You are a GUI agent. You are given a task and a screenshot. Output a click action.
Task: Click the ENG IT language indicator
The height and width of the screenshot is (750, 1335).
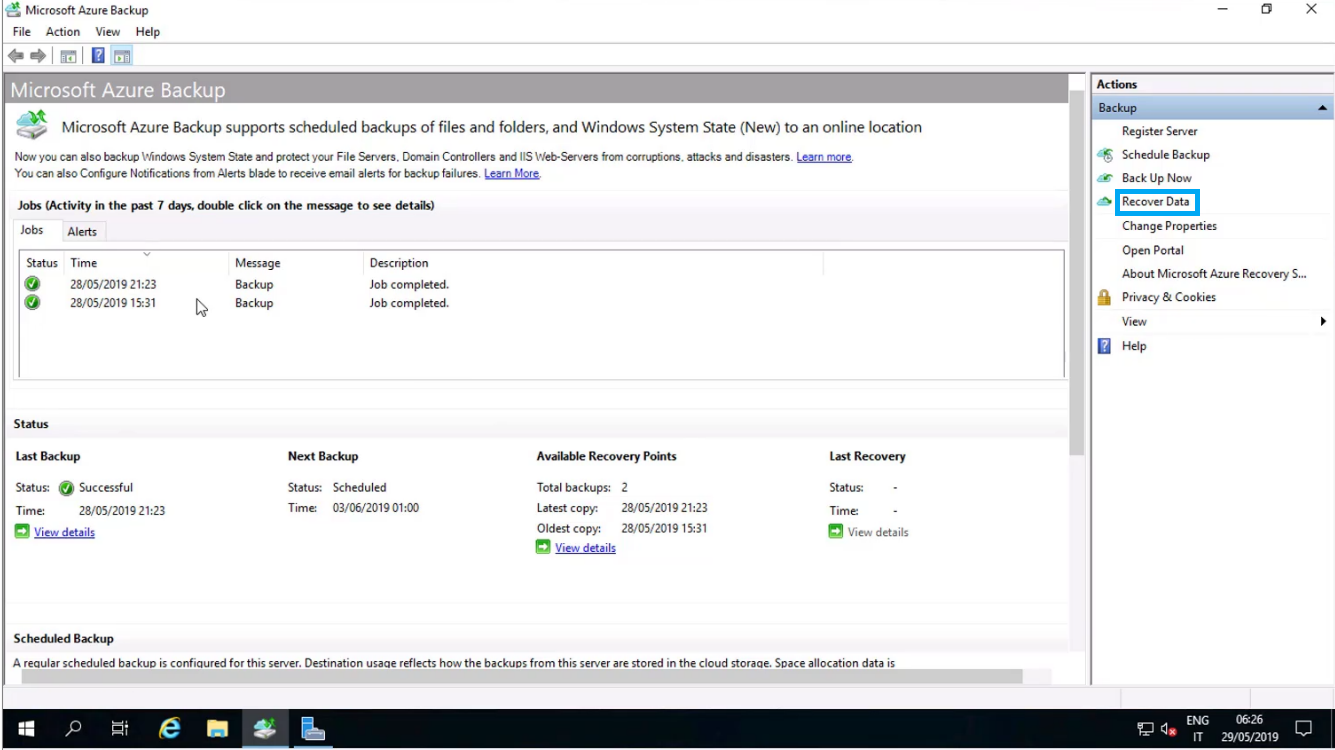pyautogui.click(x=1197, y=729)
